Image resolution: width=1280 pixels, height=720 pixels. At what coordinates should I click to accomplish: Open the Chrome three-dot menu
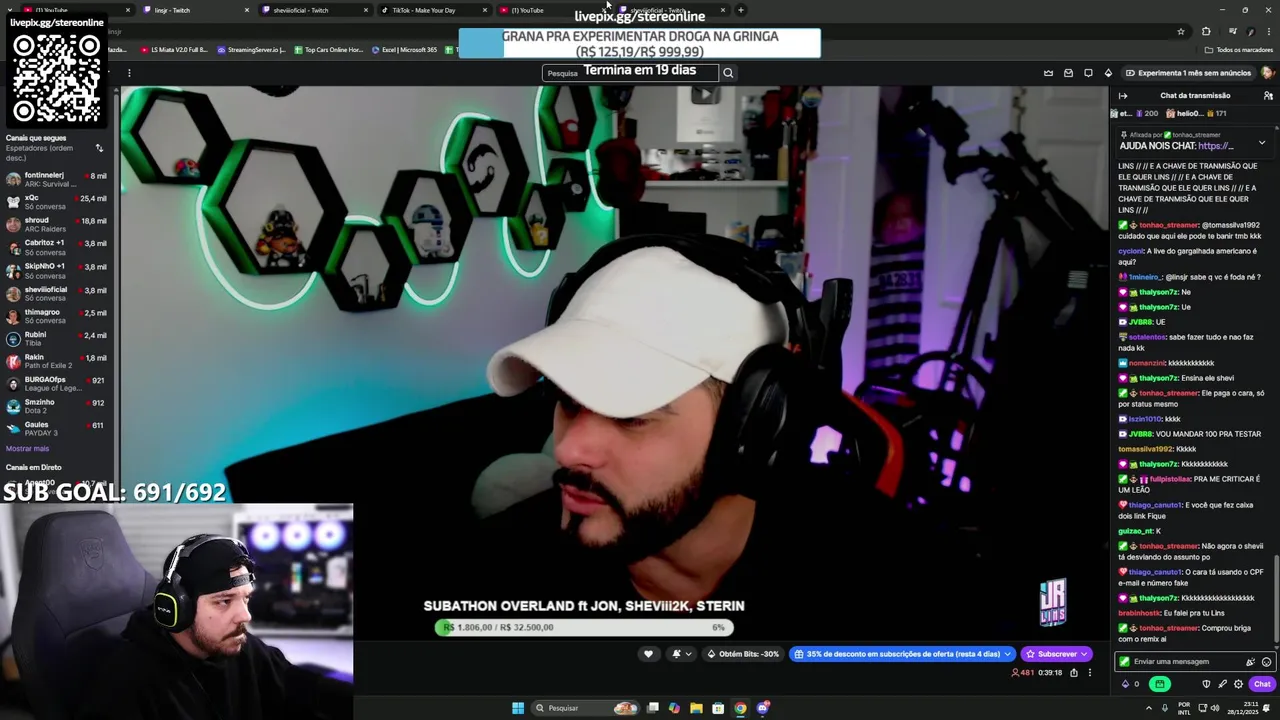[1268, 31]
